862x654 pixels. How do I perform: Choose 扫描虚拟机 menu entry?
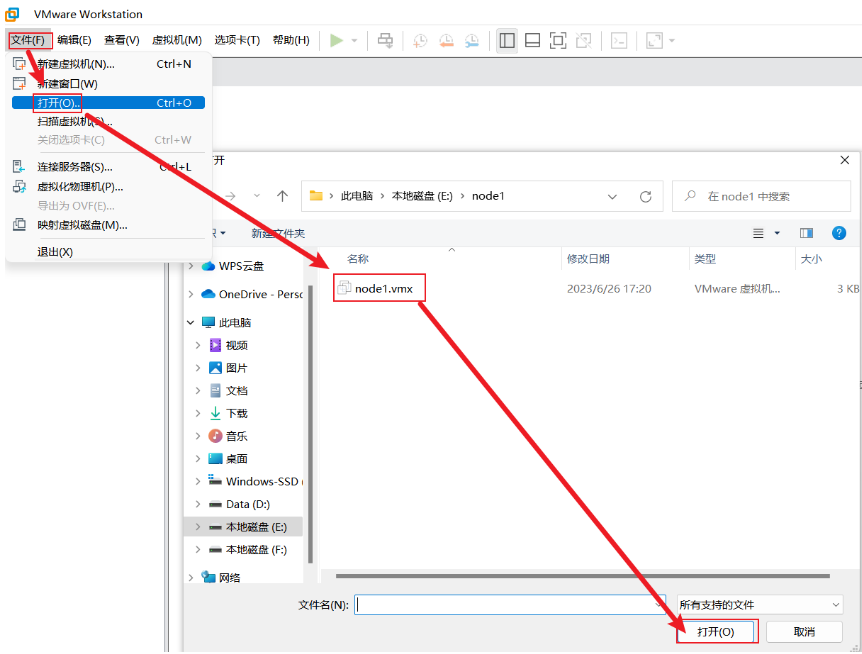coord(108,121)
